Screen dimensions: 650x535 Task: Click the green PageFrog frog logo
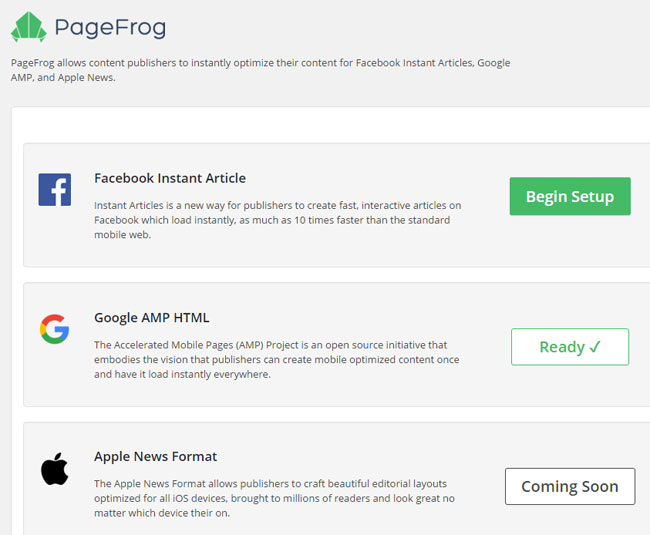29,27
